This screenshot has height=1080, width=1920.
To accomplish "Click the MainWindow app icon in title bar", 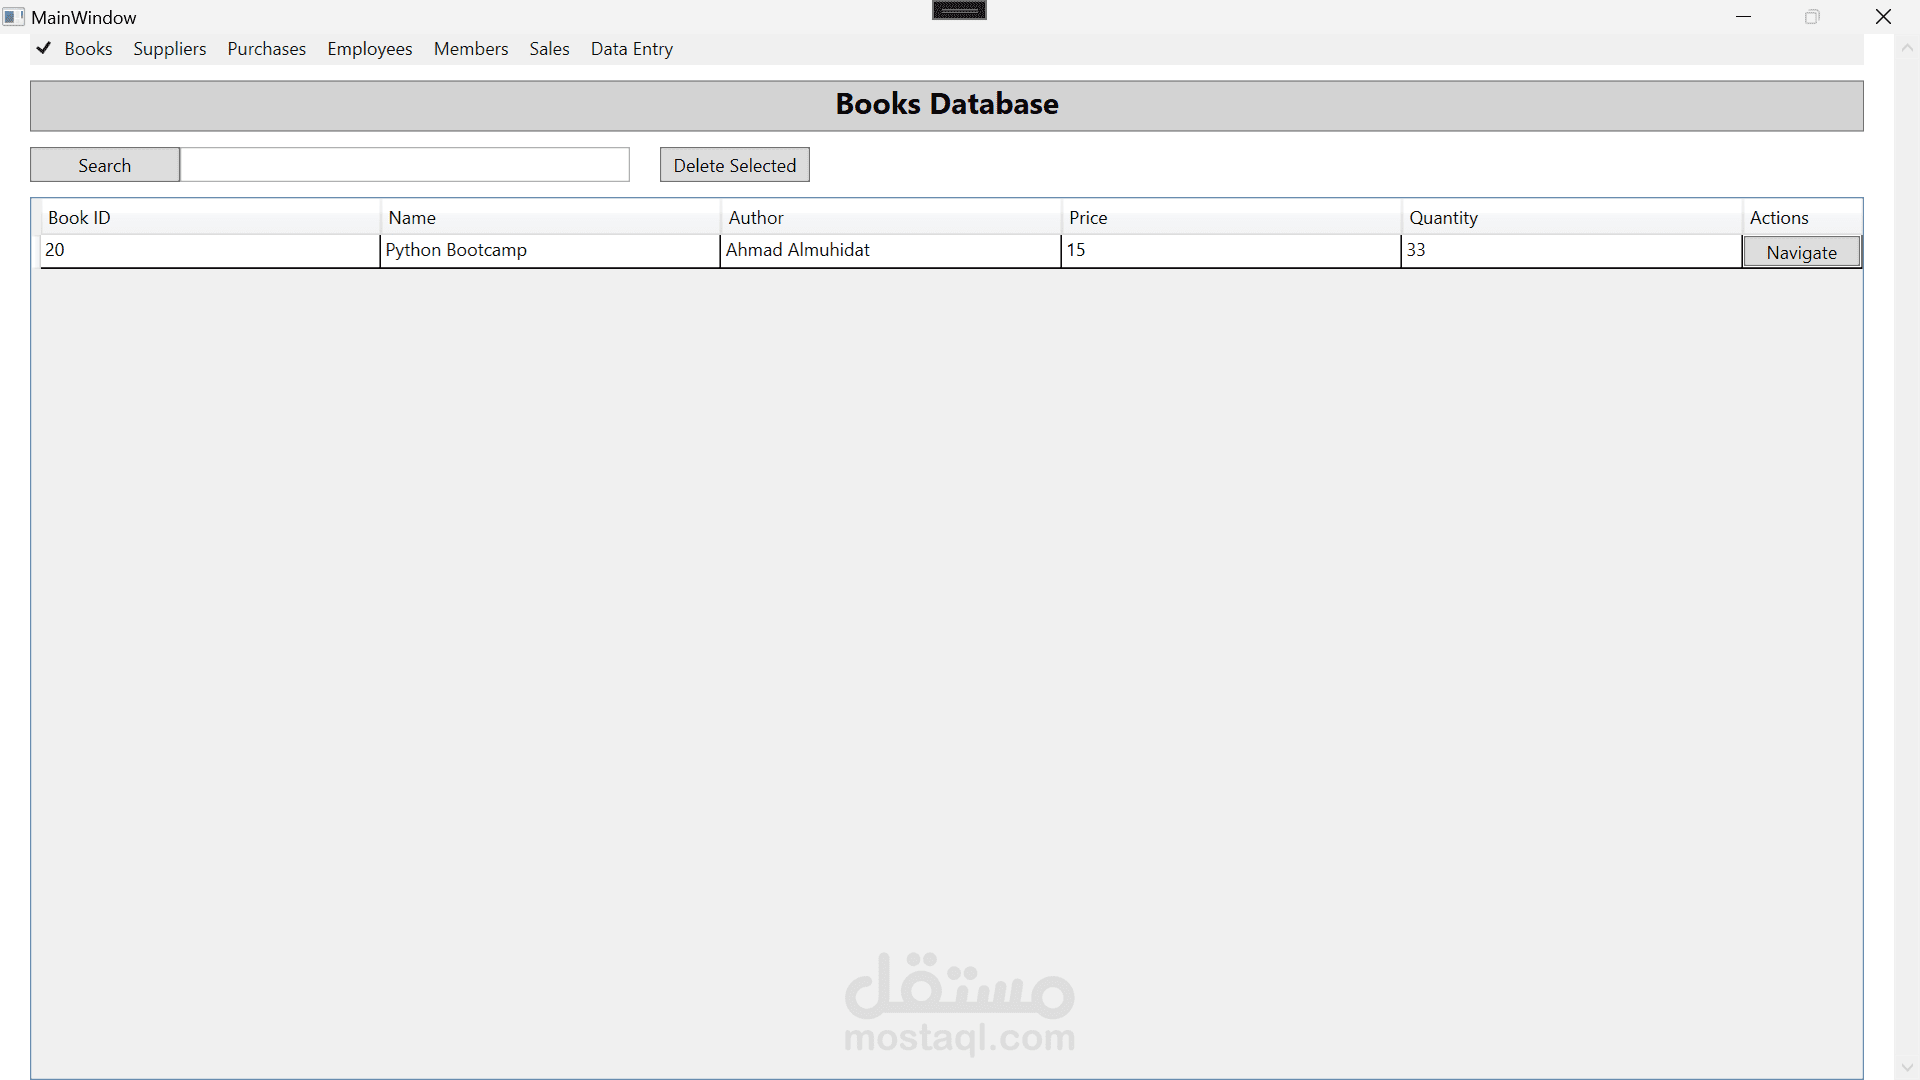I will tap(13, 17).
